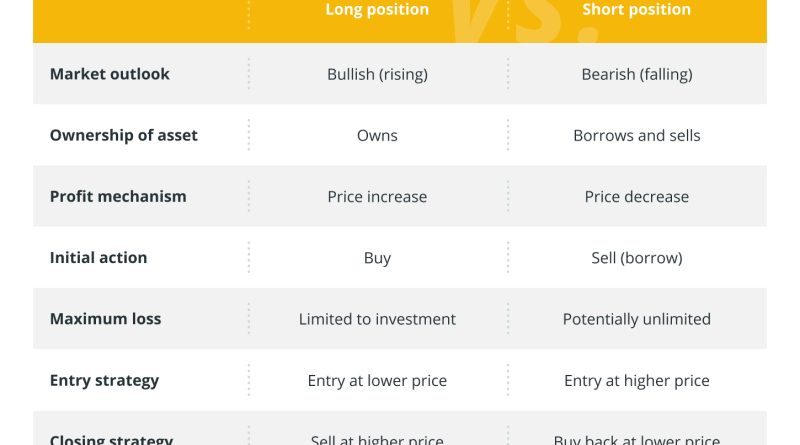This screenshot has height=445, width=800.
Task: Click the Bullish (rising) cell
Action: click(x=377, y=75)
